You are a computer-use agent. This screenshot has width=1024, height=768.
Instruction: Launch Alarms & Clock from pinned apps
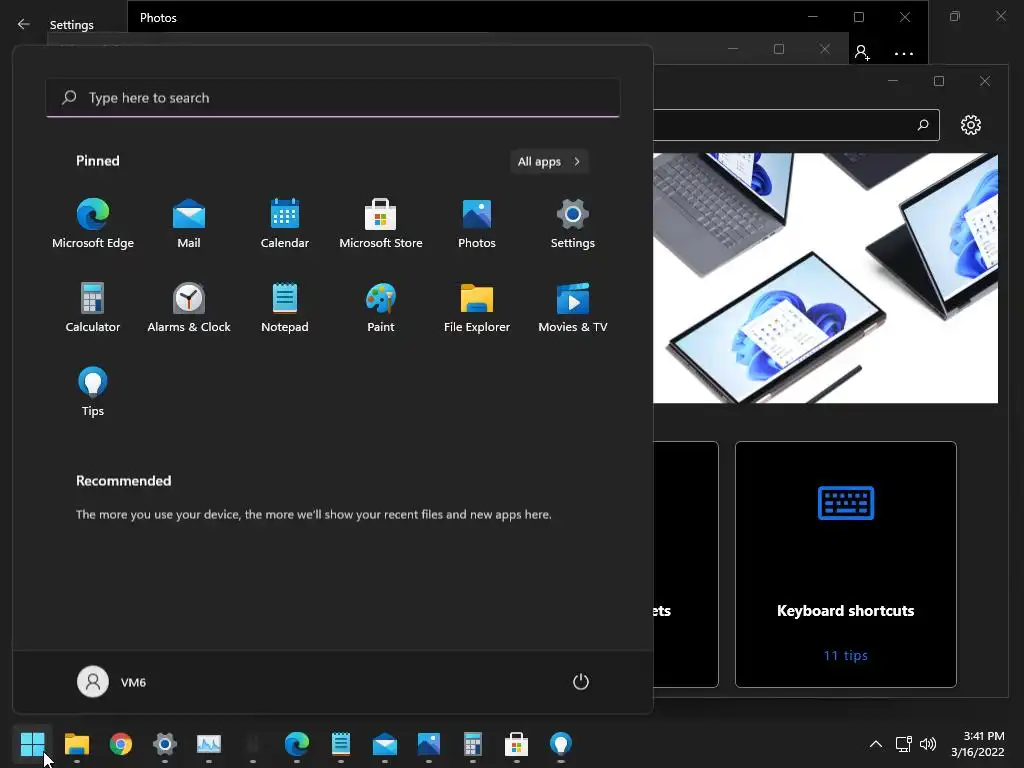[189, 308]
